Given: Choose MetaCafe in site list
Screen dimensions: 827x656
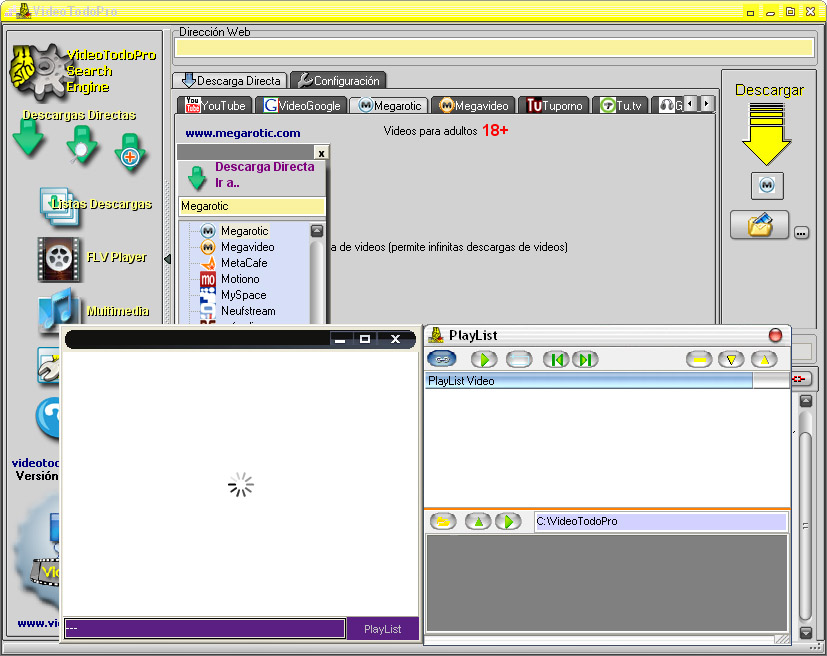Looking at the screenshot, I should coord(244,263).
